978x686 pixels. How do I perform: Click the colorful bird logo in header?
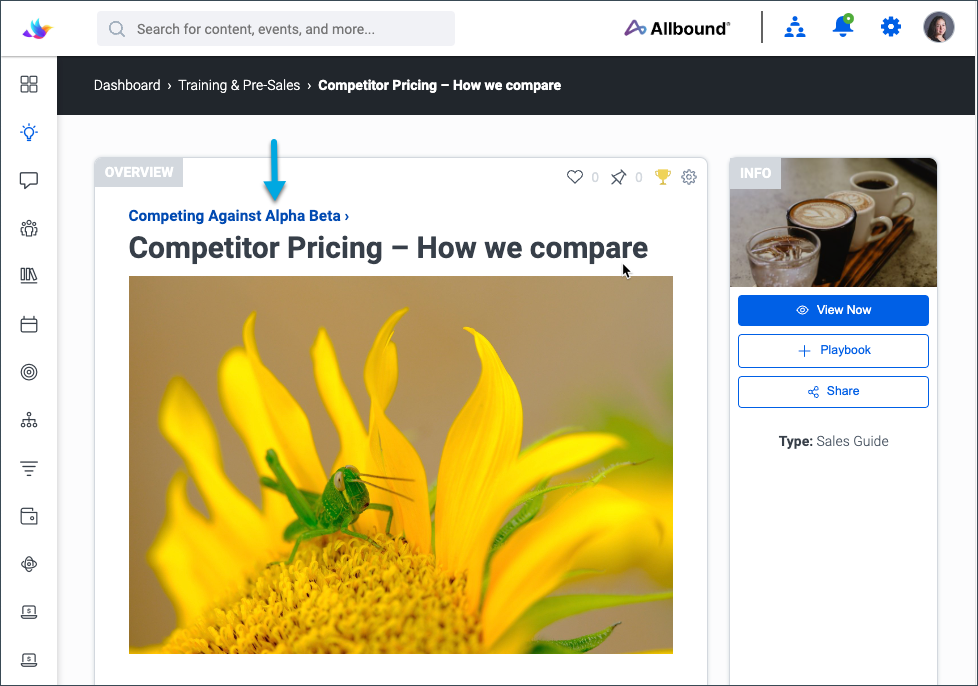(x=37, y=29)
